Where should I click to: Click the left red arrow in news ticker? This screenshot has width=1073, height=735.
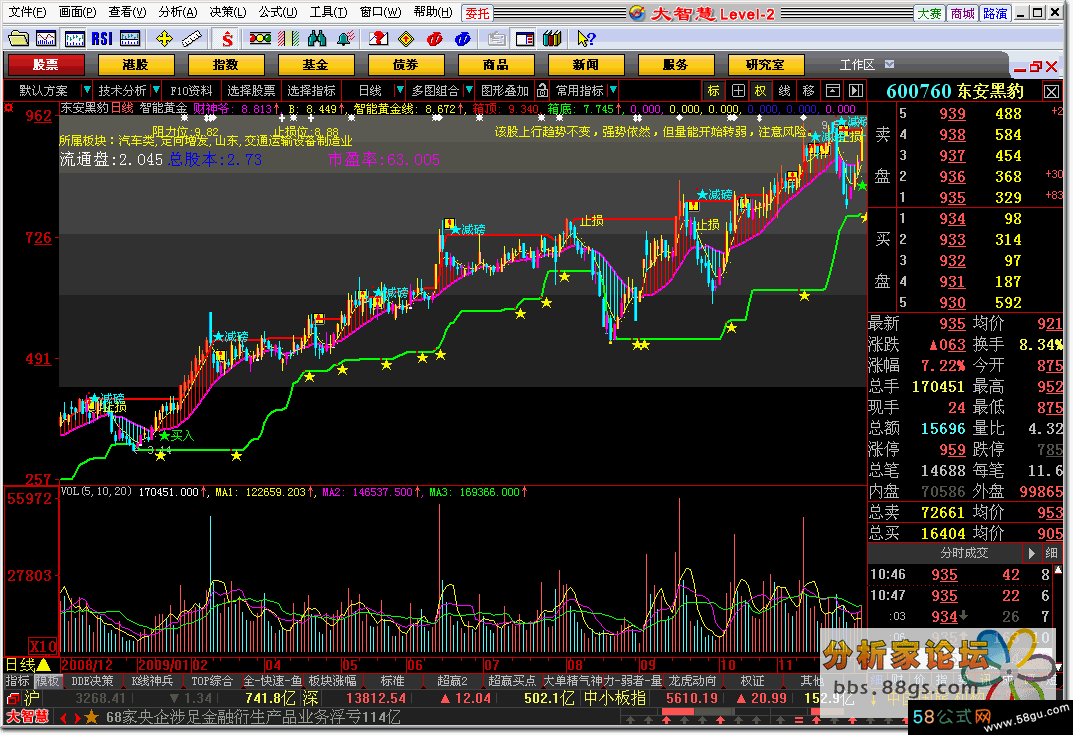point(64,718)
